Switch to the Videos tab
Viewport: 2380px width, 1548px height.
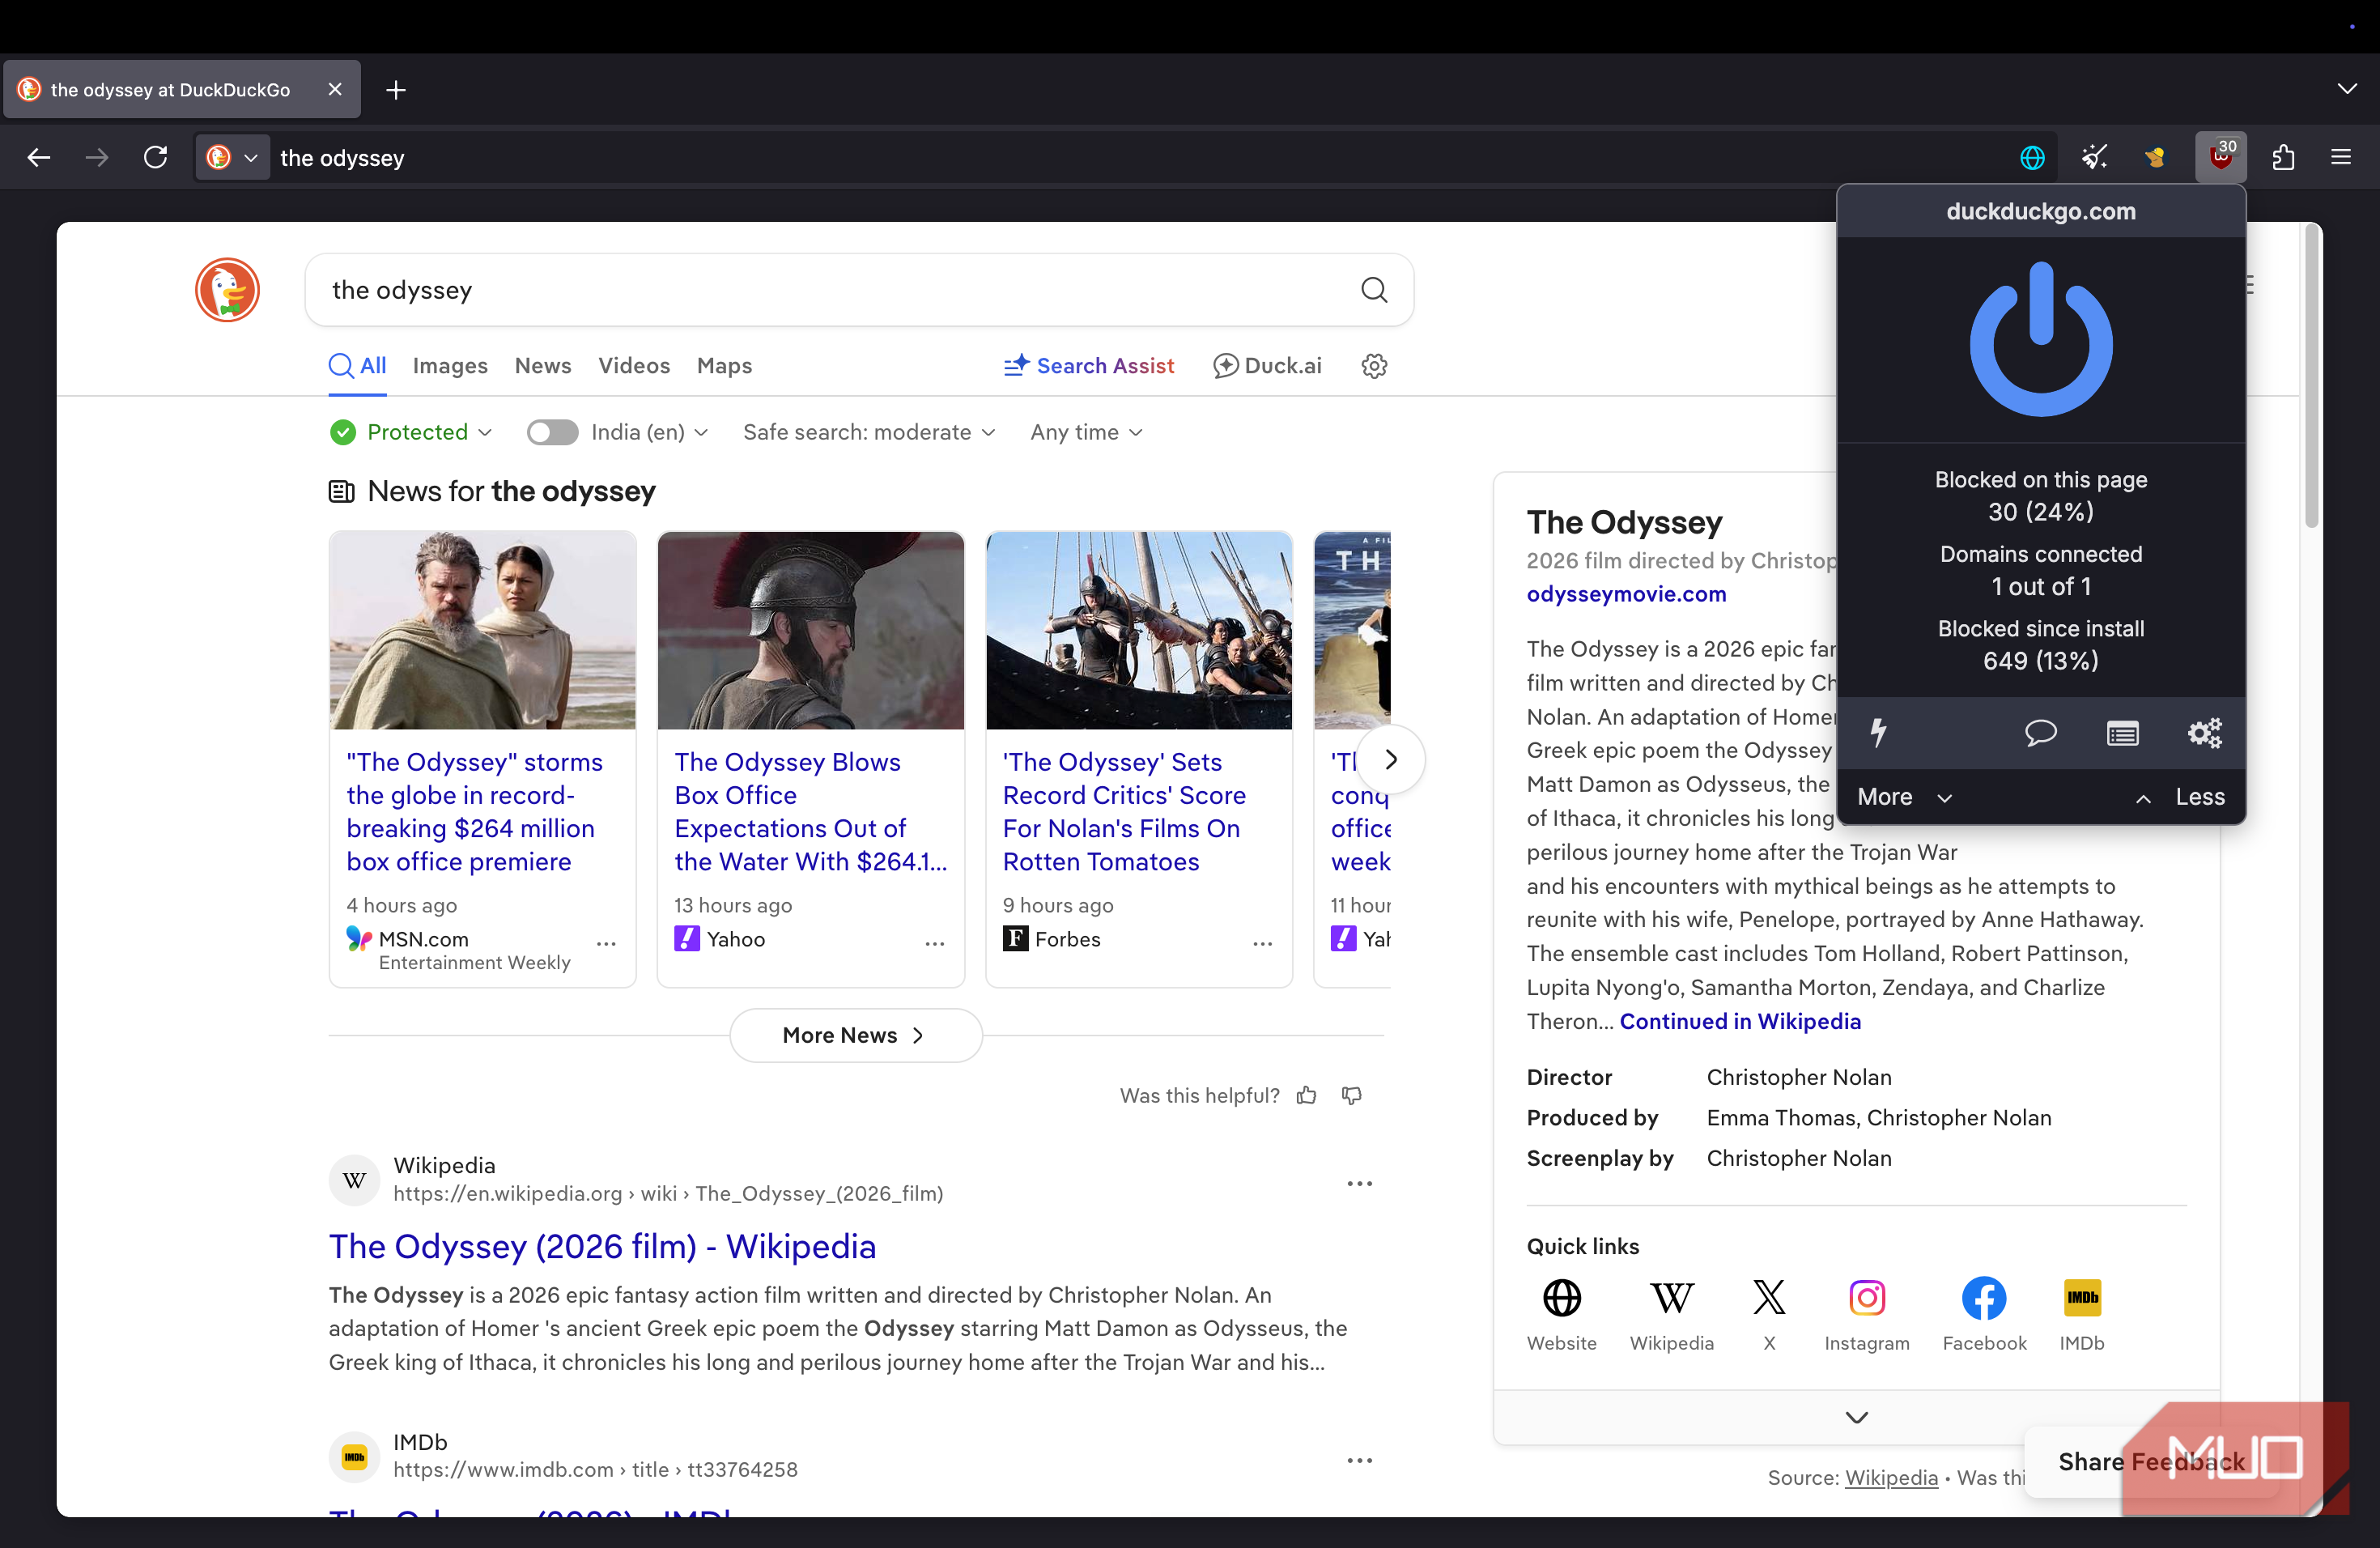634,366
